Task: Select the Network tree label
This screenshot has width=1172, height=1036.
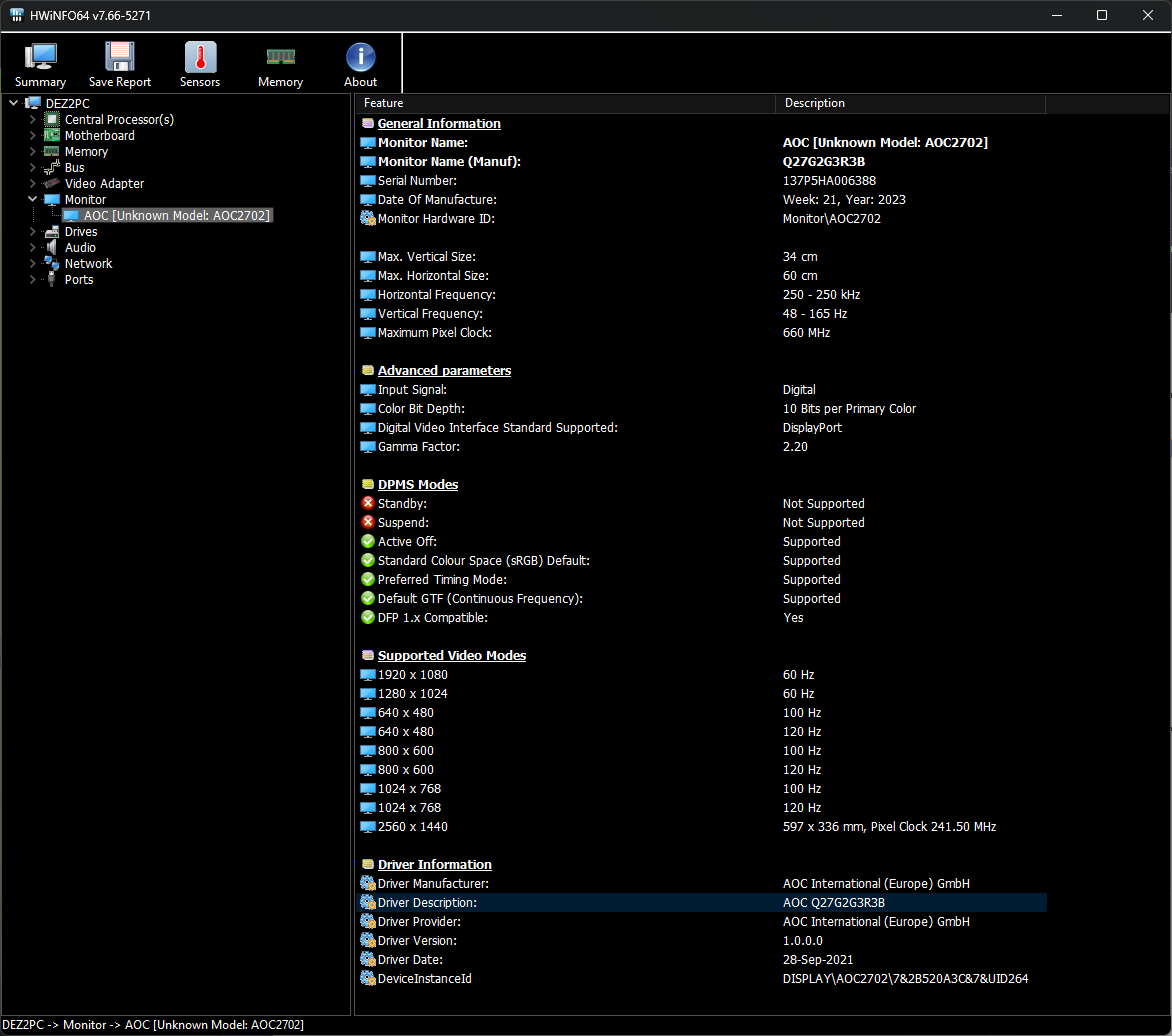Action: tap(88, 263)
